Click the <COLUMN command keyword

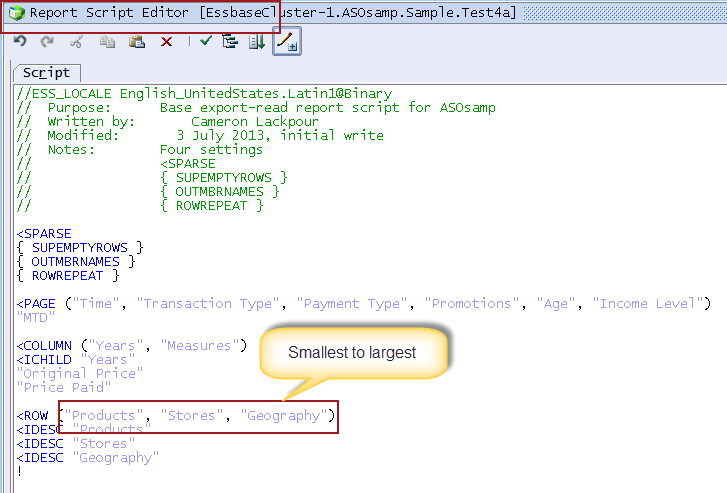coord(45,346)
